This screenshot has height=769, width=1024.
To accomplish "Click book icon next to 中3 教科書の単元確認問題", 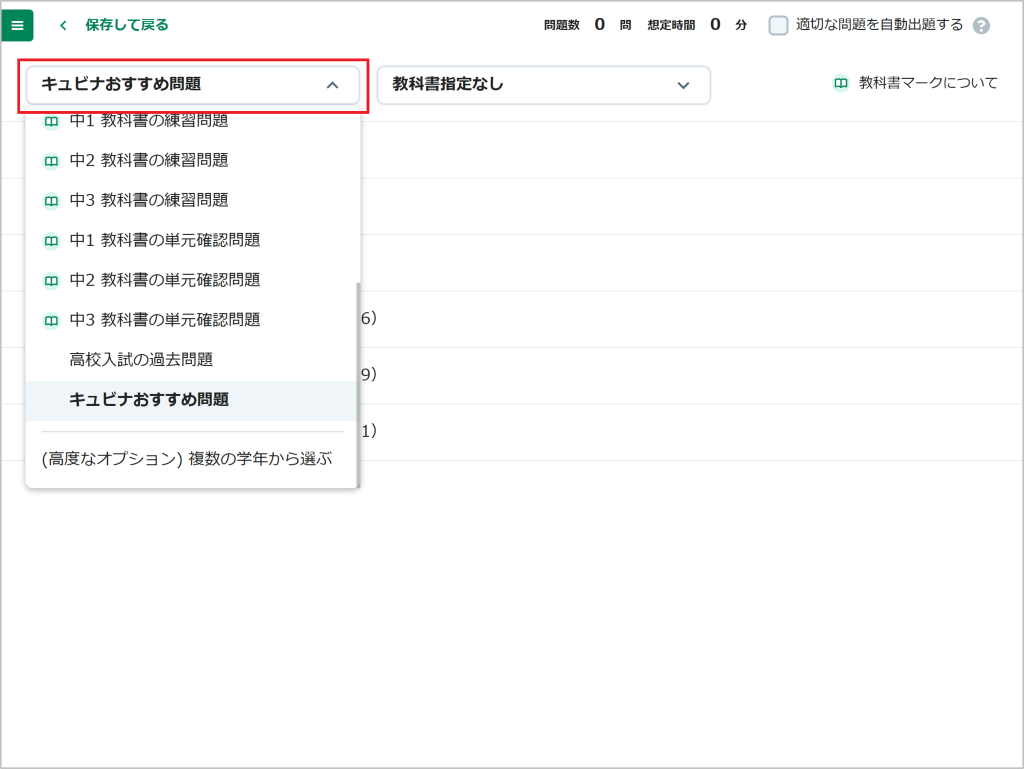I will pyautogui.click(x=51, y=321).
